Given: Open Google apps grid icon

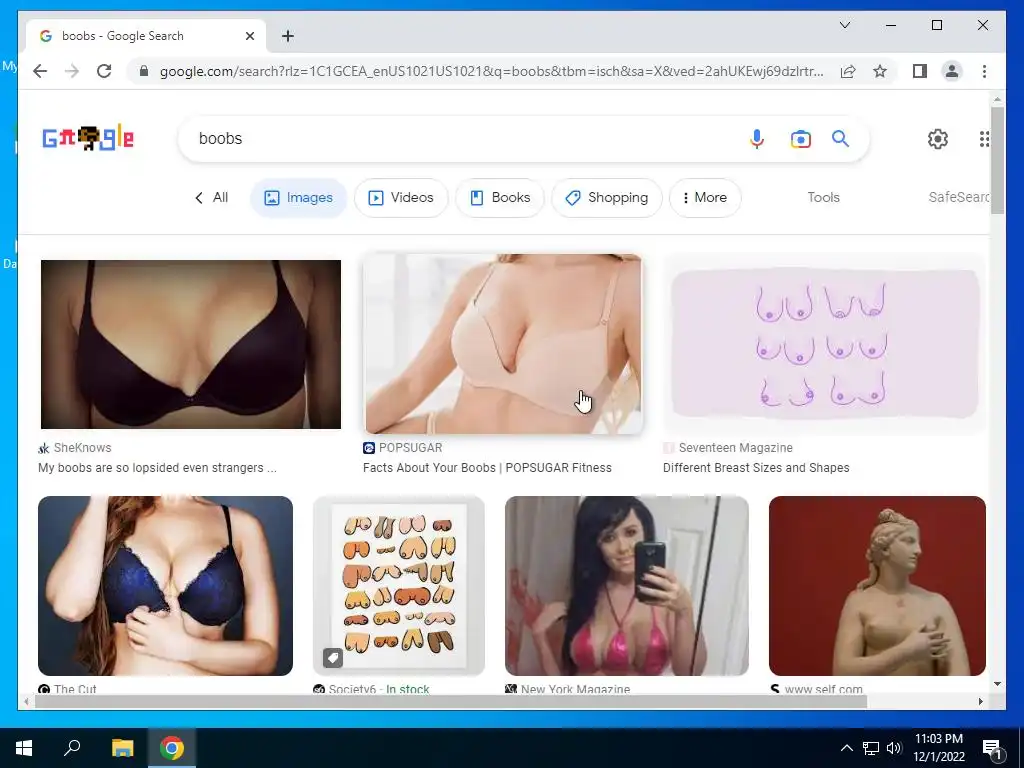Looking at the screenshot, I should pos(984,138).
